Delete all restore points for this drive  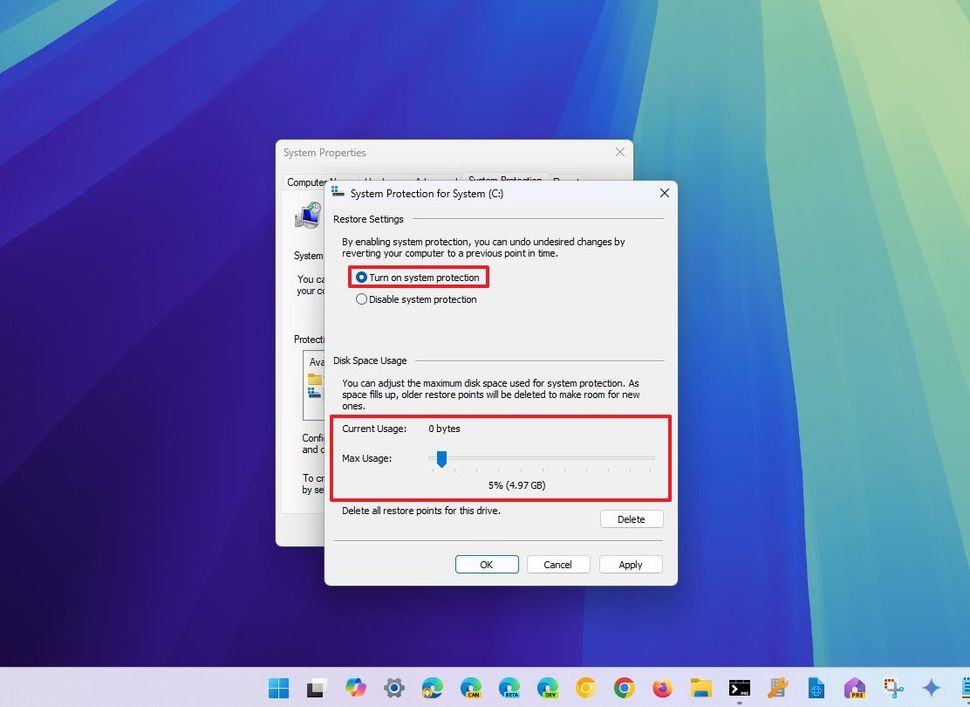tap(631, 519)
